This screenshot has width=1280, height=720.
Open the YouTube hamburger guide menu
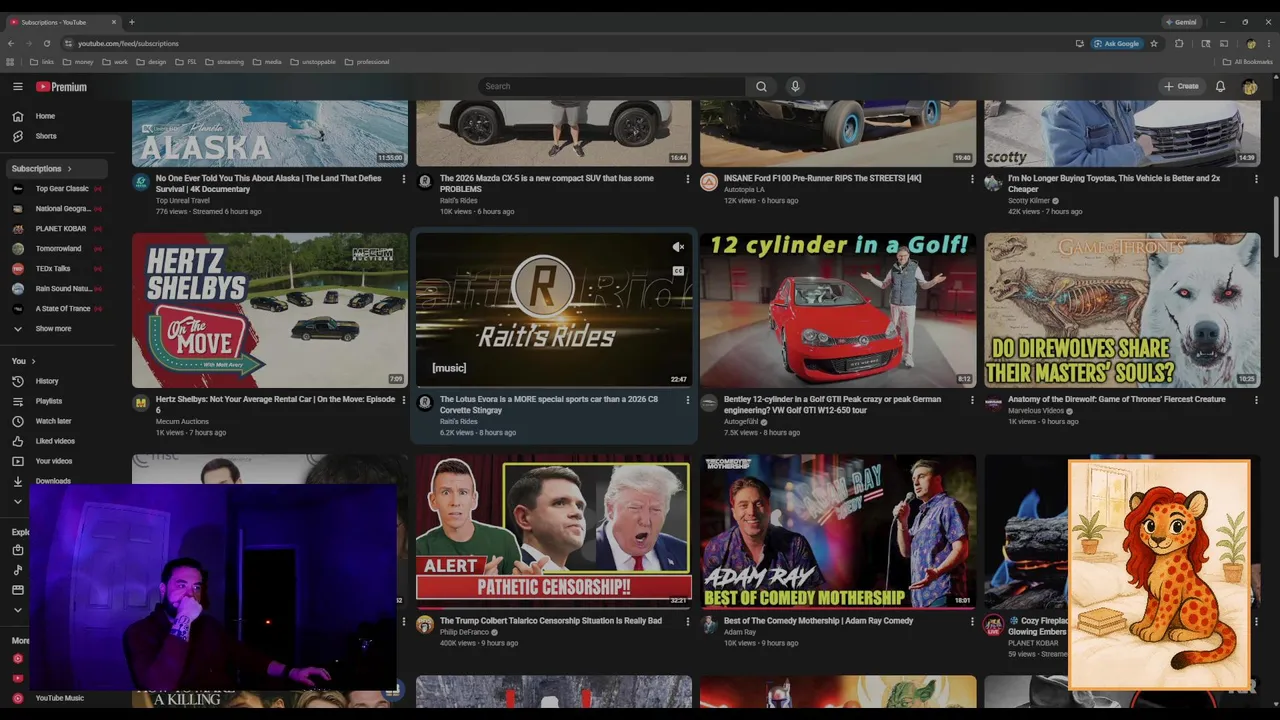(17, 87)
